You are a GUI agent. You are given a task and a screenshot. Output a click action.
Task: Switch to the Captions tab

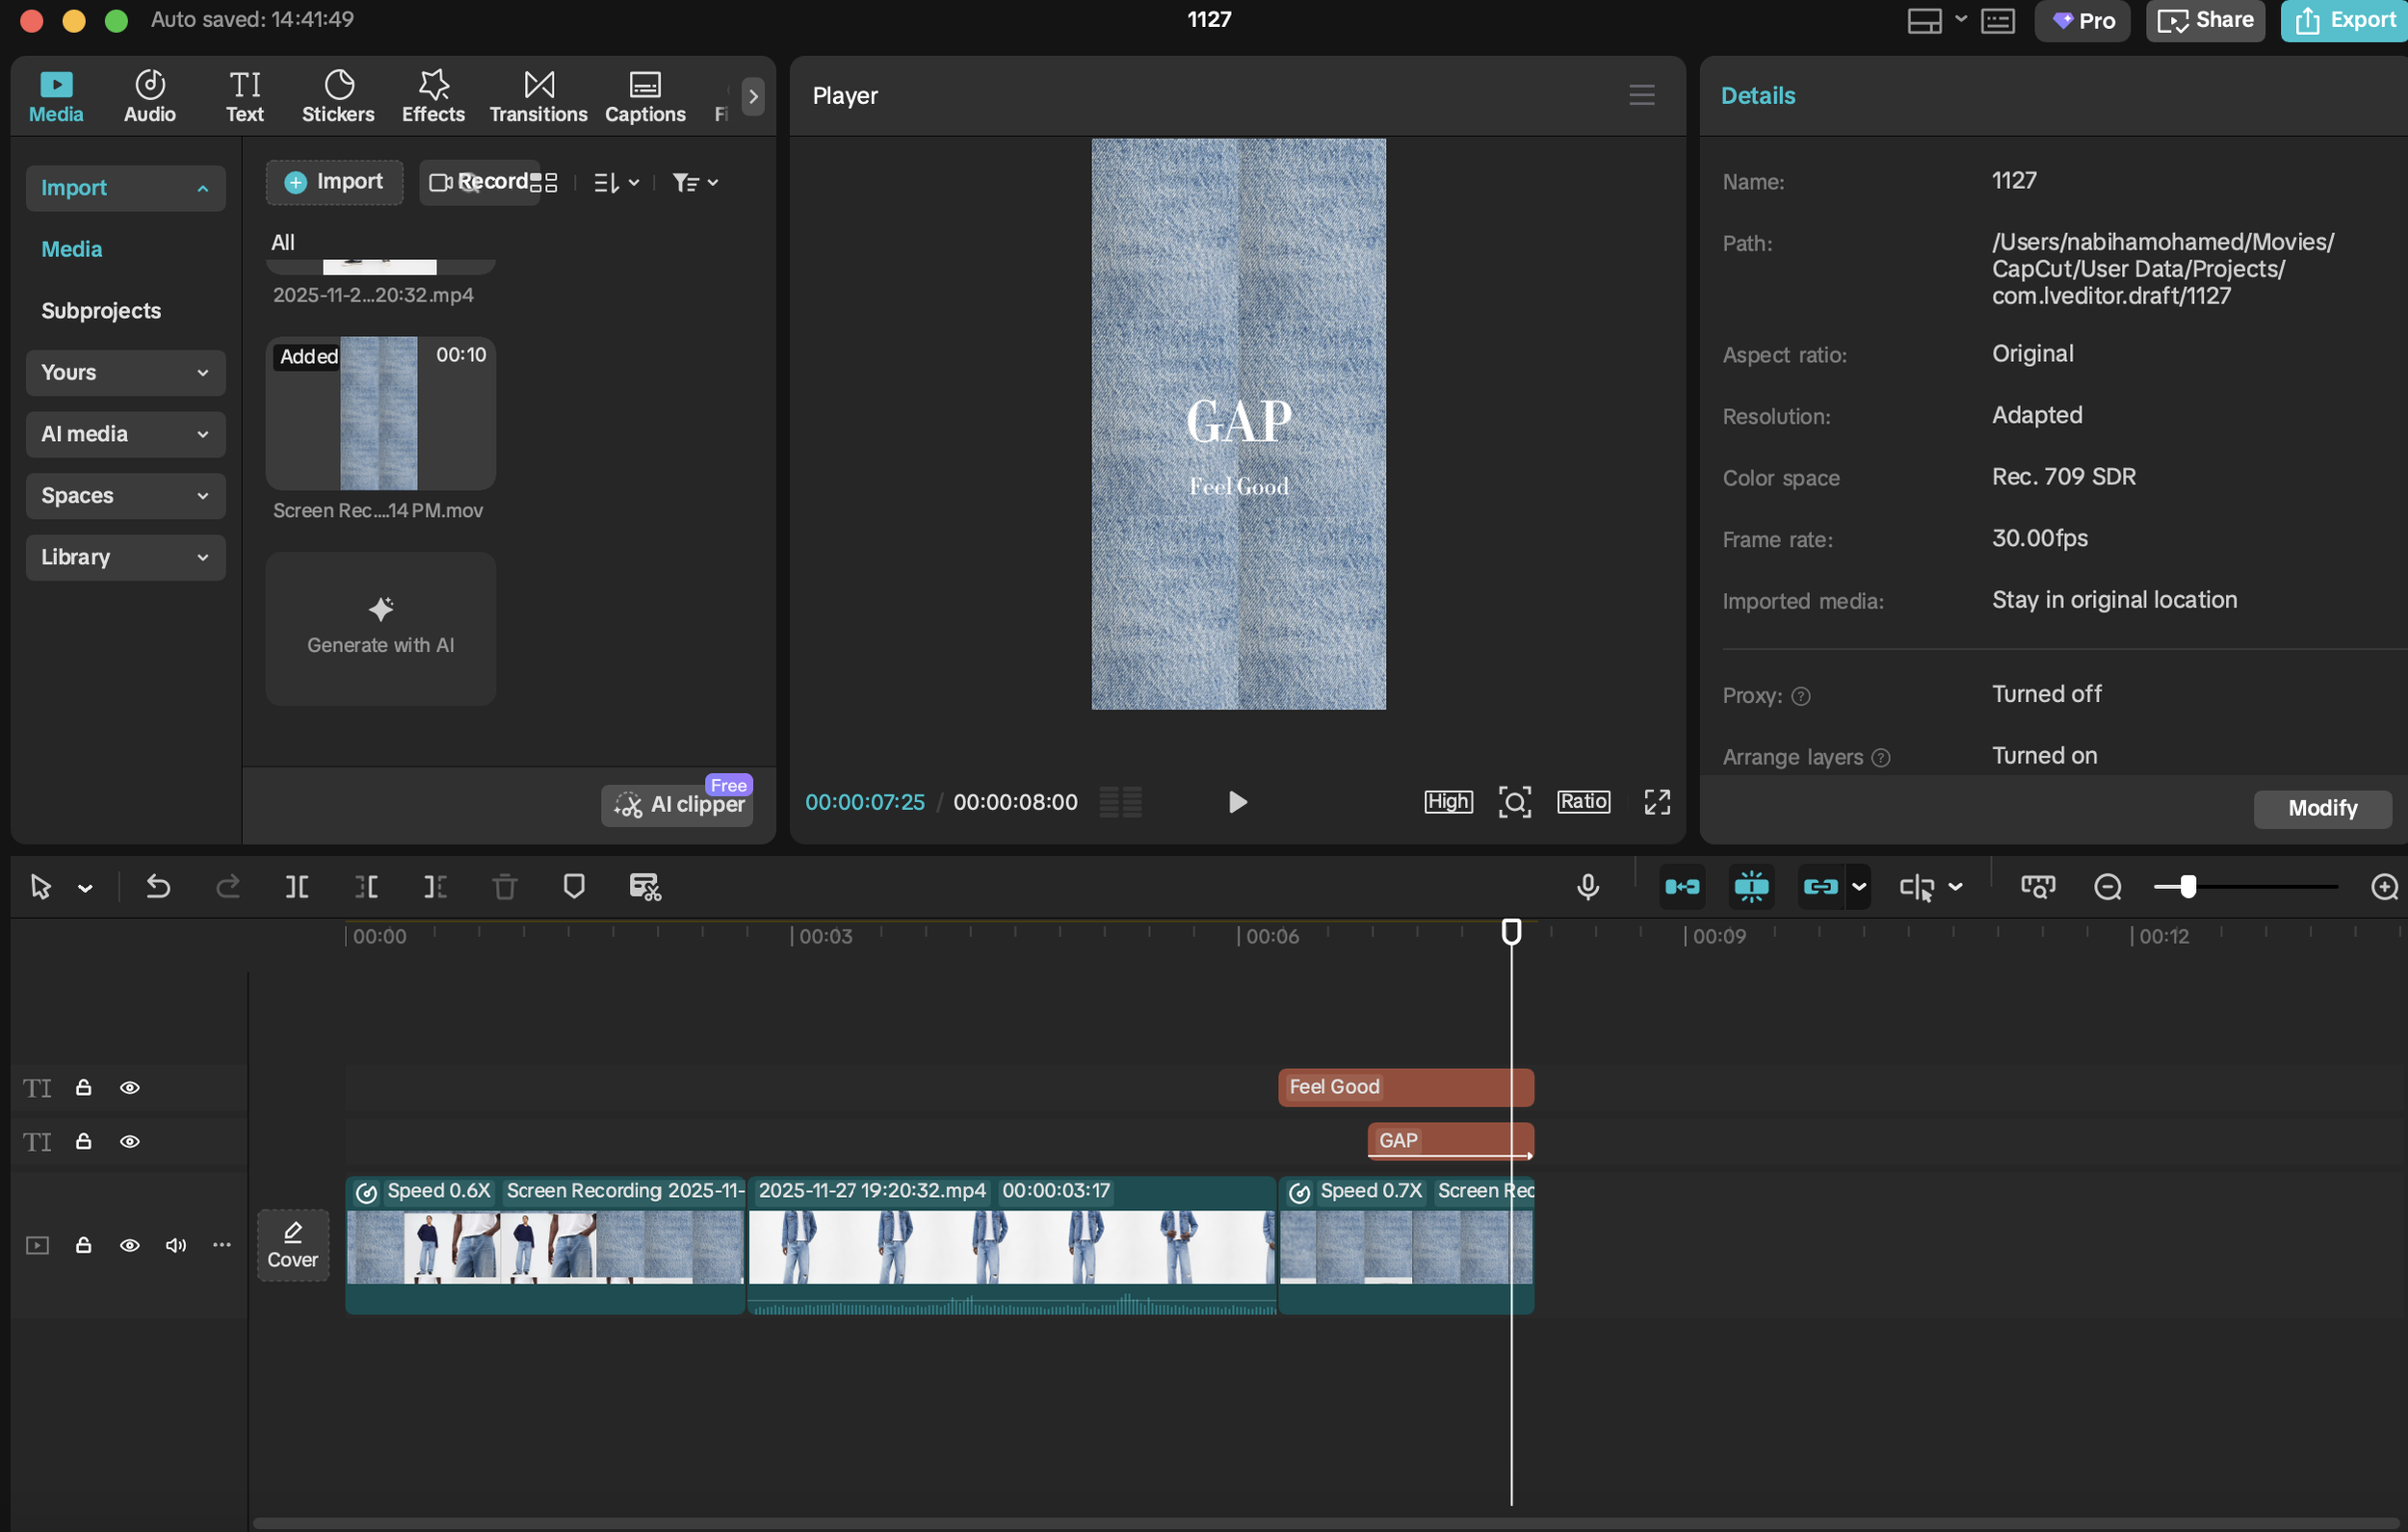pos(644,96)
